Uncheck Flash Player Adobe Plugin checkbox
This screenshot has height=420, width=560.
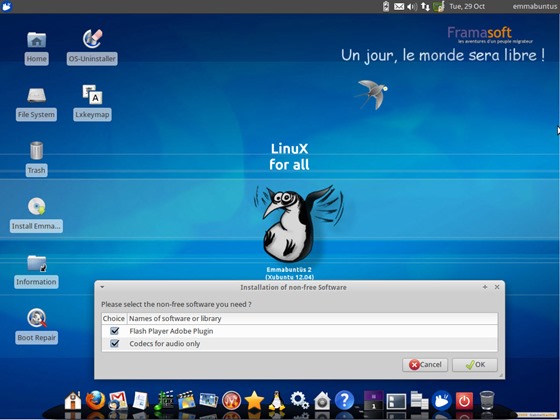click(x=115, y=331)
